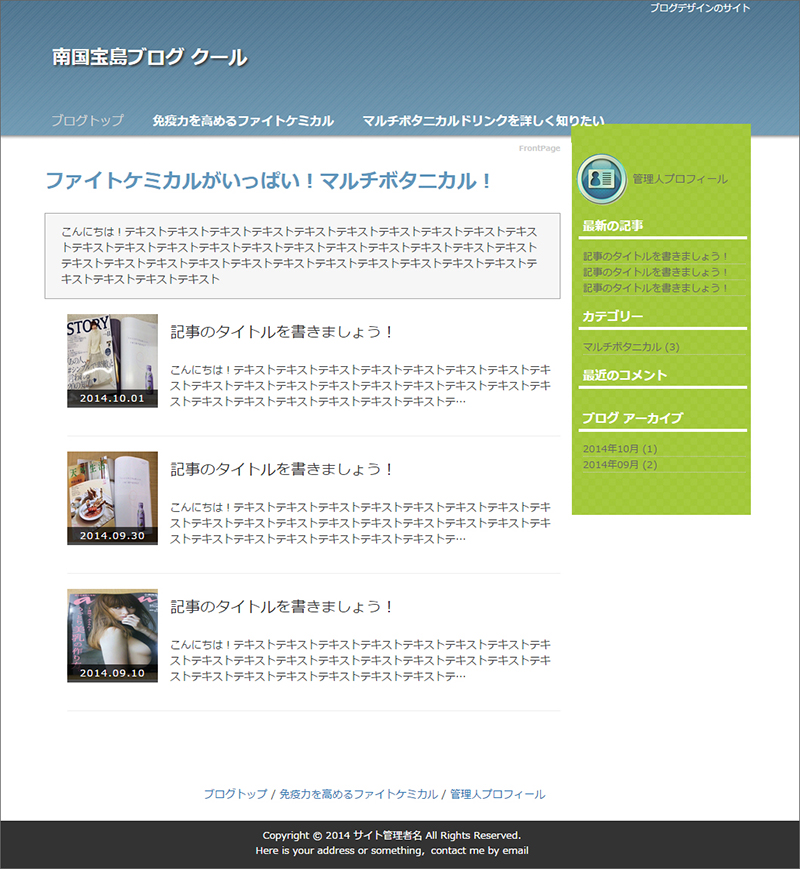Click the article title beside the 2014.09.10 thumbnail

tap(283, 607)
